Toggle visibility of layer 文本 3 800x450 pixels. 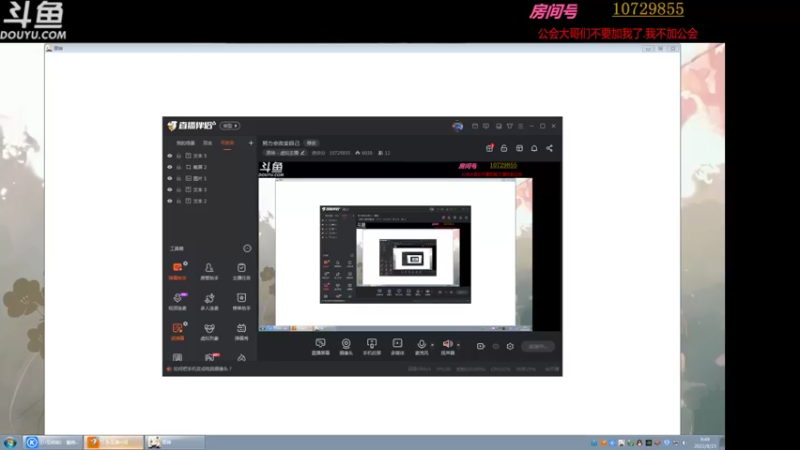pos(170,189)
